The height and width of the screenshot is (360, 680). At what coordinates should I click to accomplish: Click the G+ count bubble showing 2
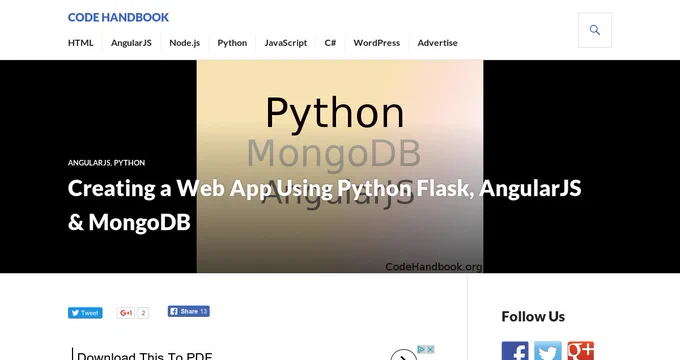tap(143, 313)
